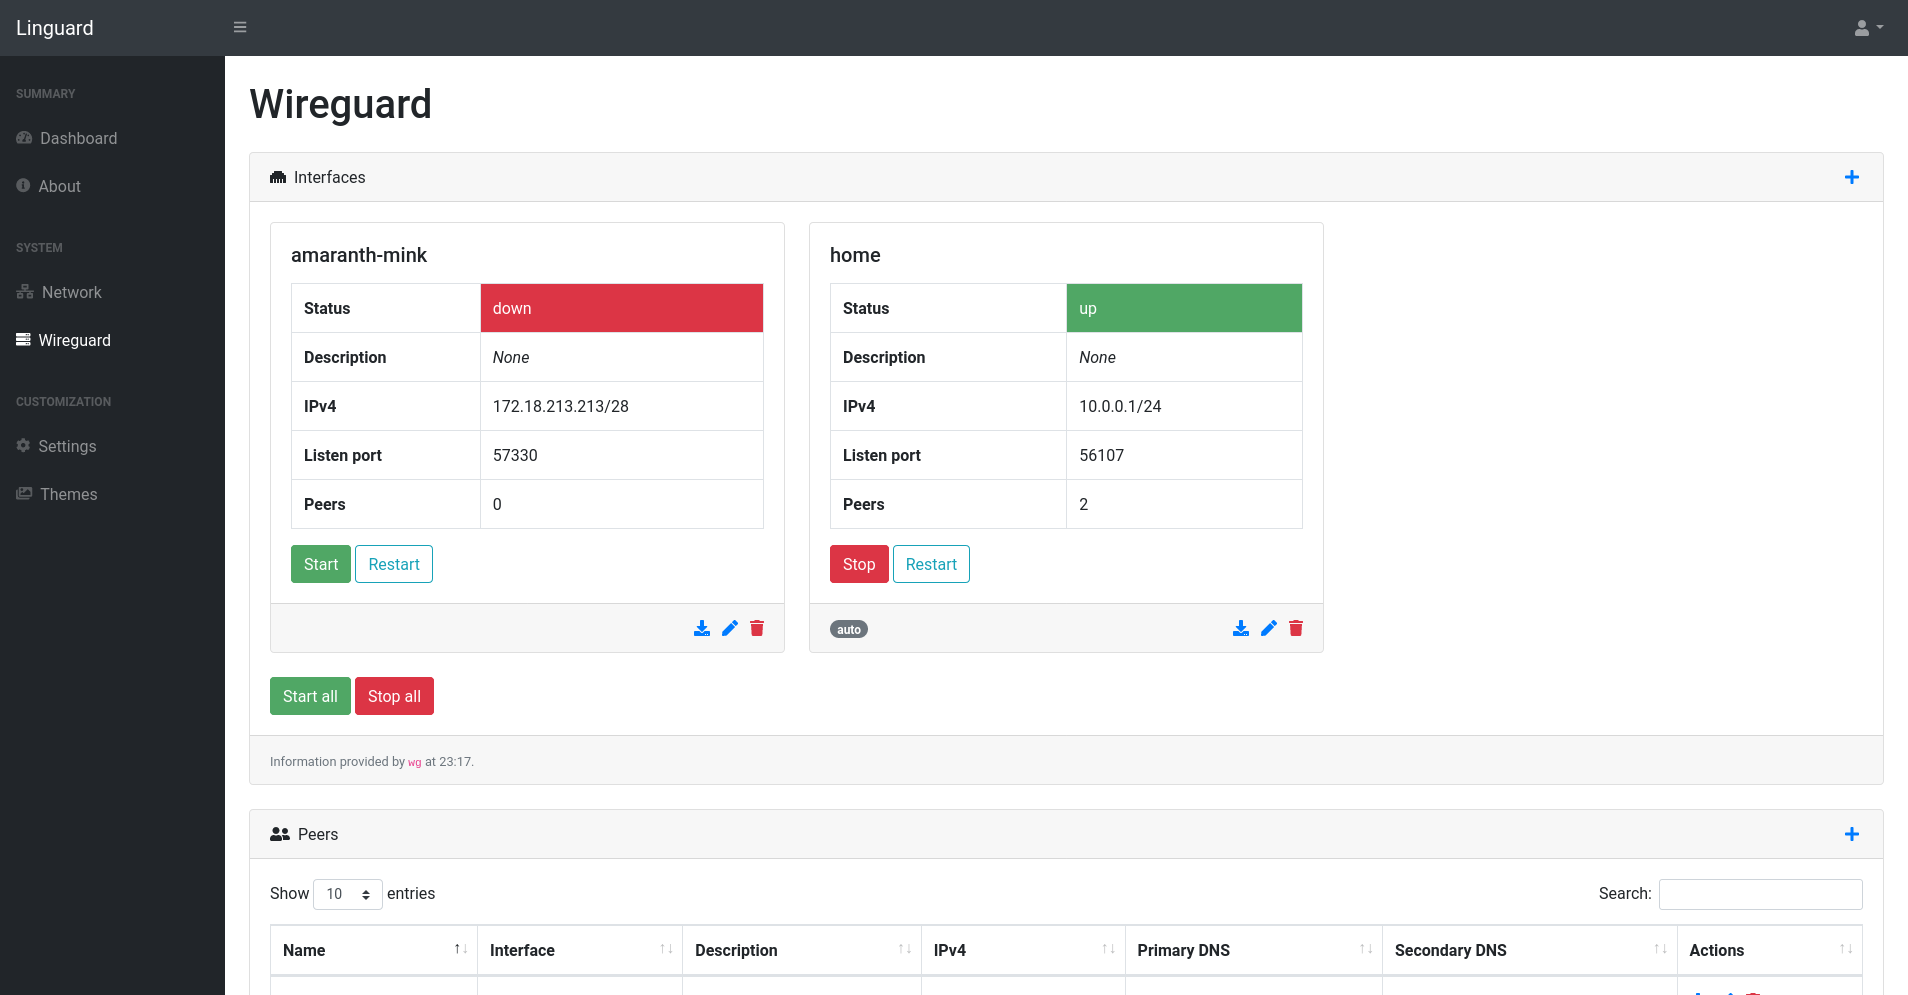Open the About page
This screenshot has width=1908, height=995.
48,186
